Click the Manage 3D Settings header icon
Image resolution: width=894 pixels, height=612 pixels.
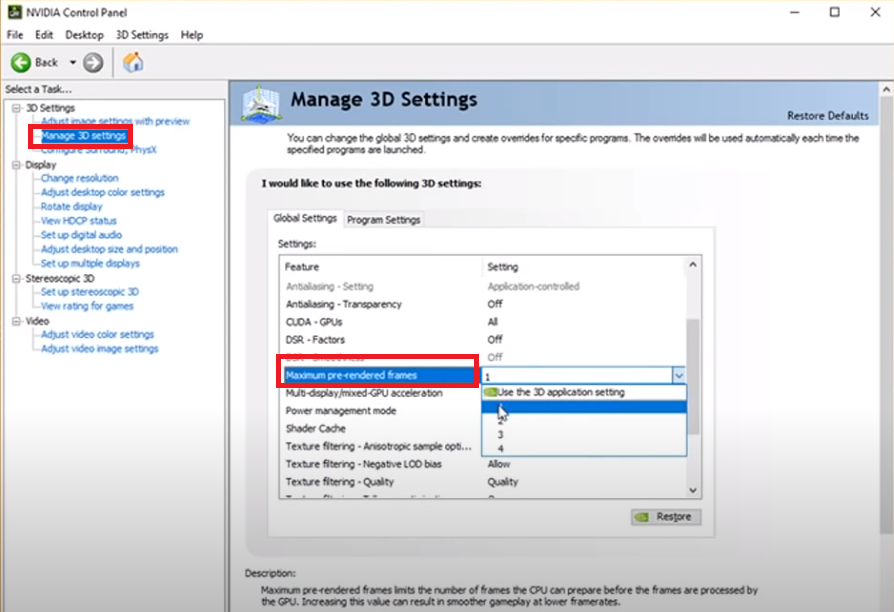pos(261,104)
